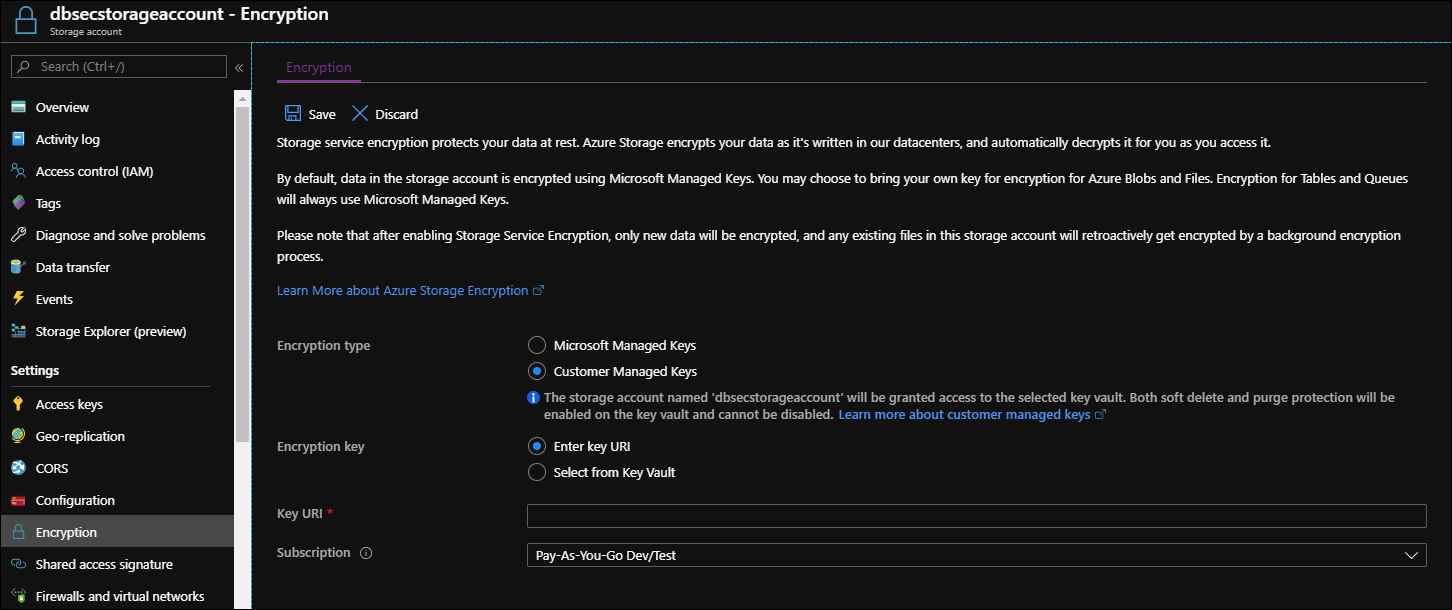Viewport: 1452px width, 610px height.
Task: Click the Events lightning bolt icon
Action: click(x=18, y=299)
